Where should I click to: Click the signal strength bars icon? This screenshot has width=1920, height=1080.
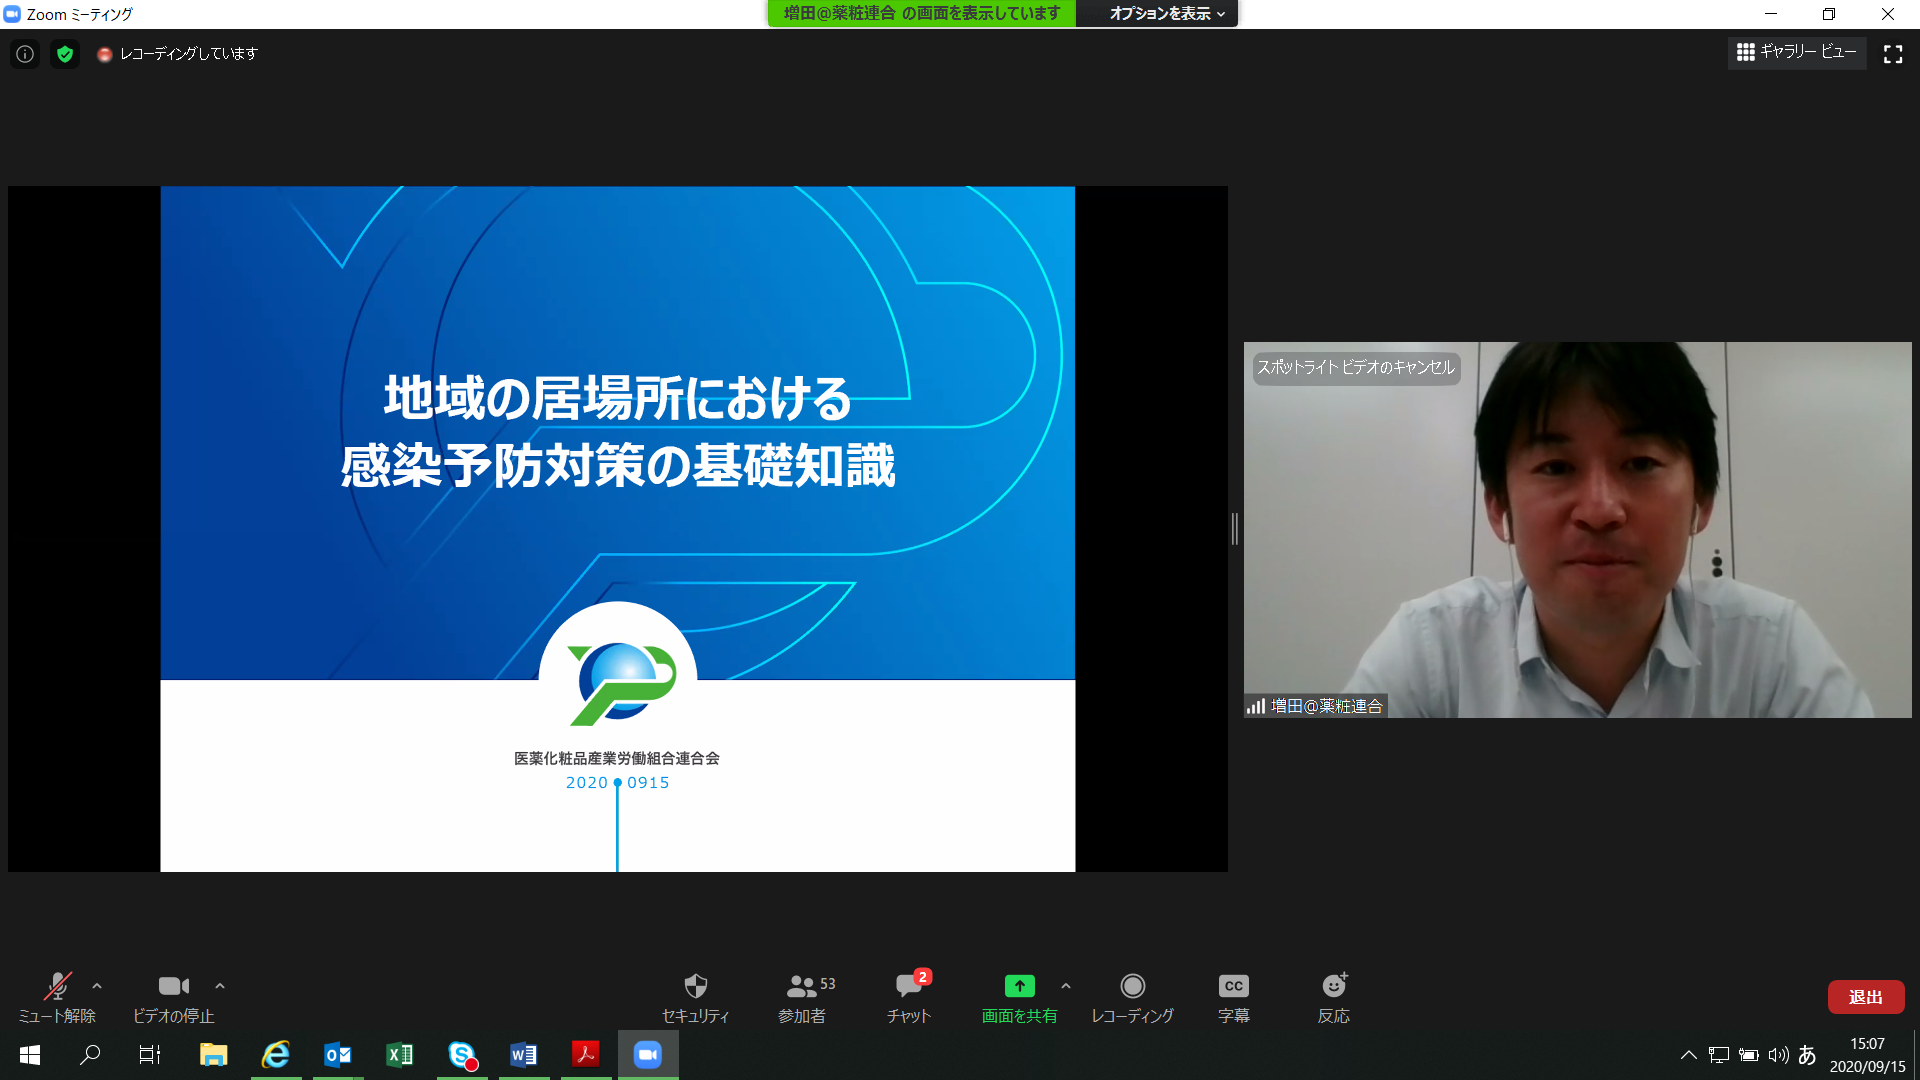click(x=1256, y=706)
